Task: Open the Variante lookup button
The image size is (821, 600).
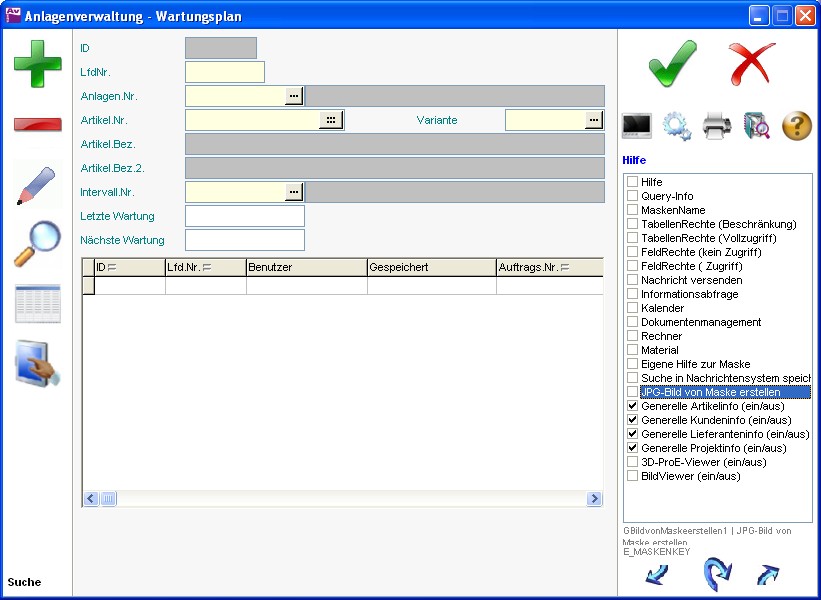Action: click(x=594, y=120)
